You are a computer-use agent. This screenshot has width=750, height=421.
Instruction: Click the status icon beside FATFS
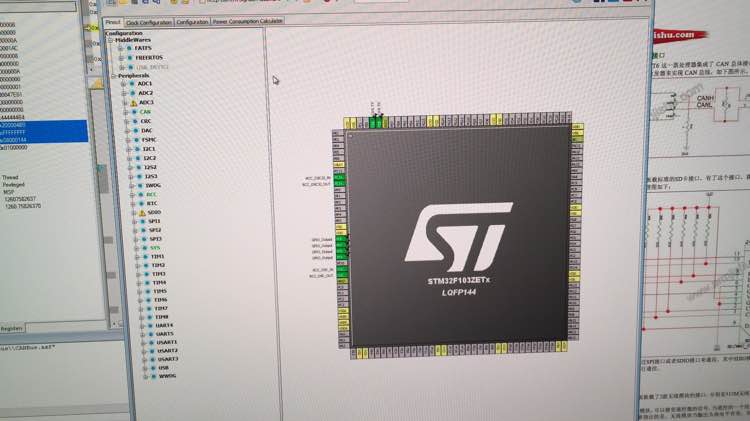[x=129, y=48]
